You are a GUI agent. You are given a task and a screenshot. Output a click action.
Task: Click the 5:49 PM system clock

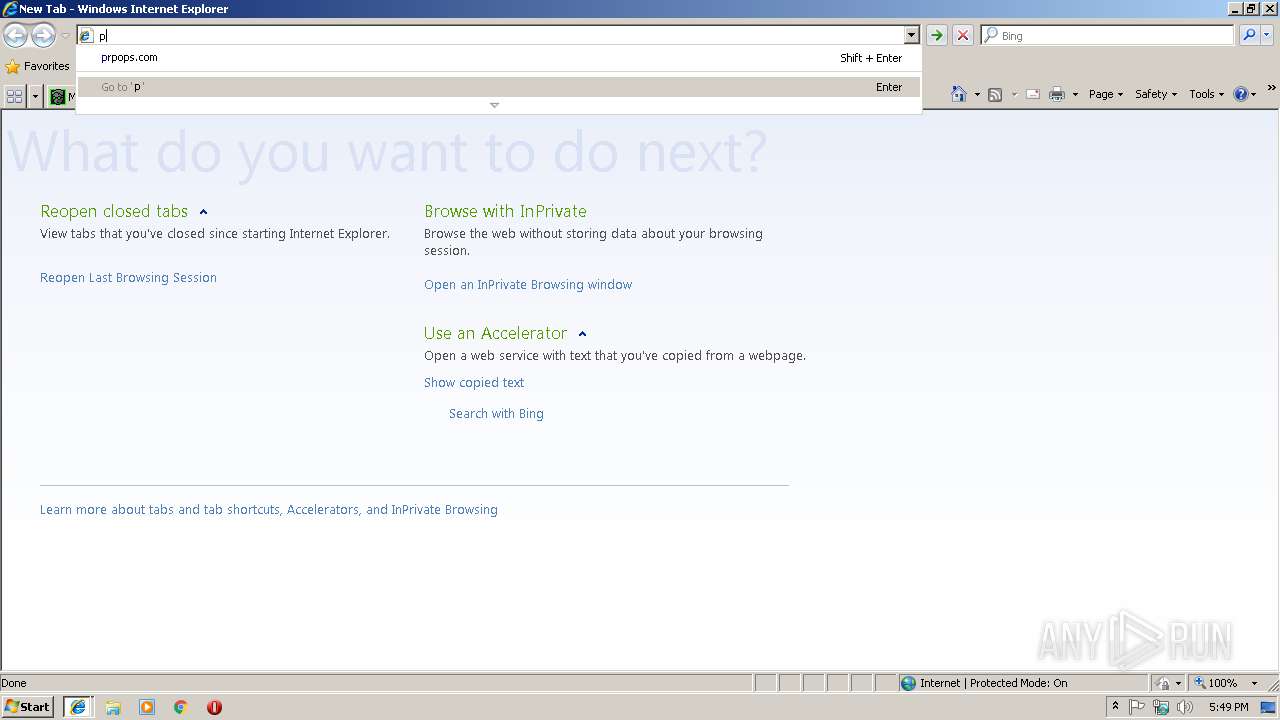1228,707
